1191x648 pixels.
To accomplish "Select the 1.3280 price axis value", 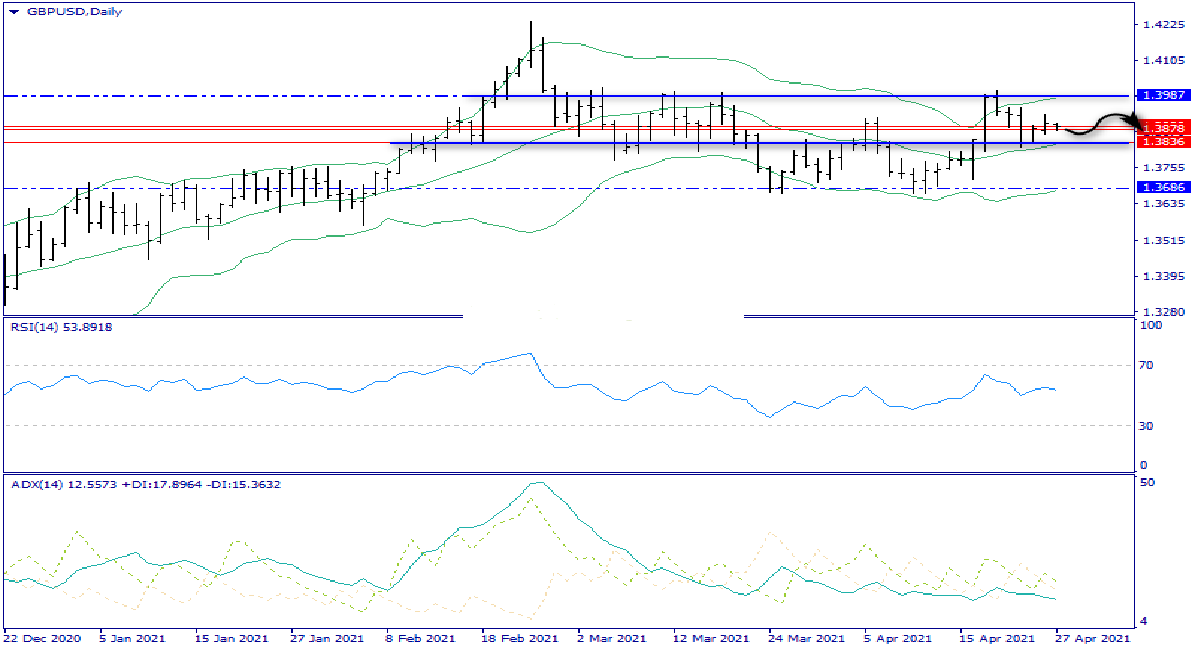I will pyautogui.click(x=1163, y=312).
